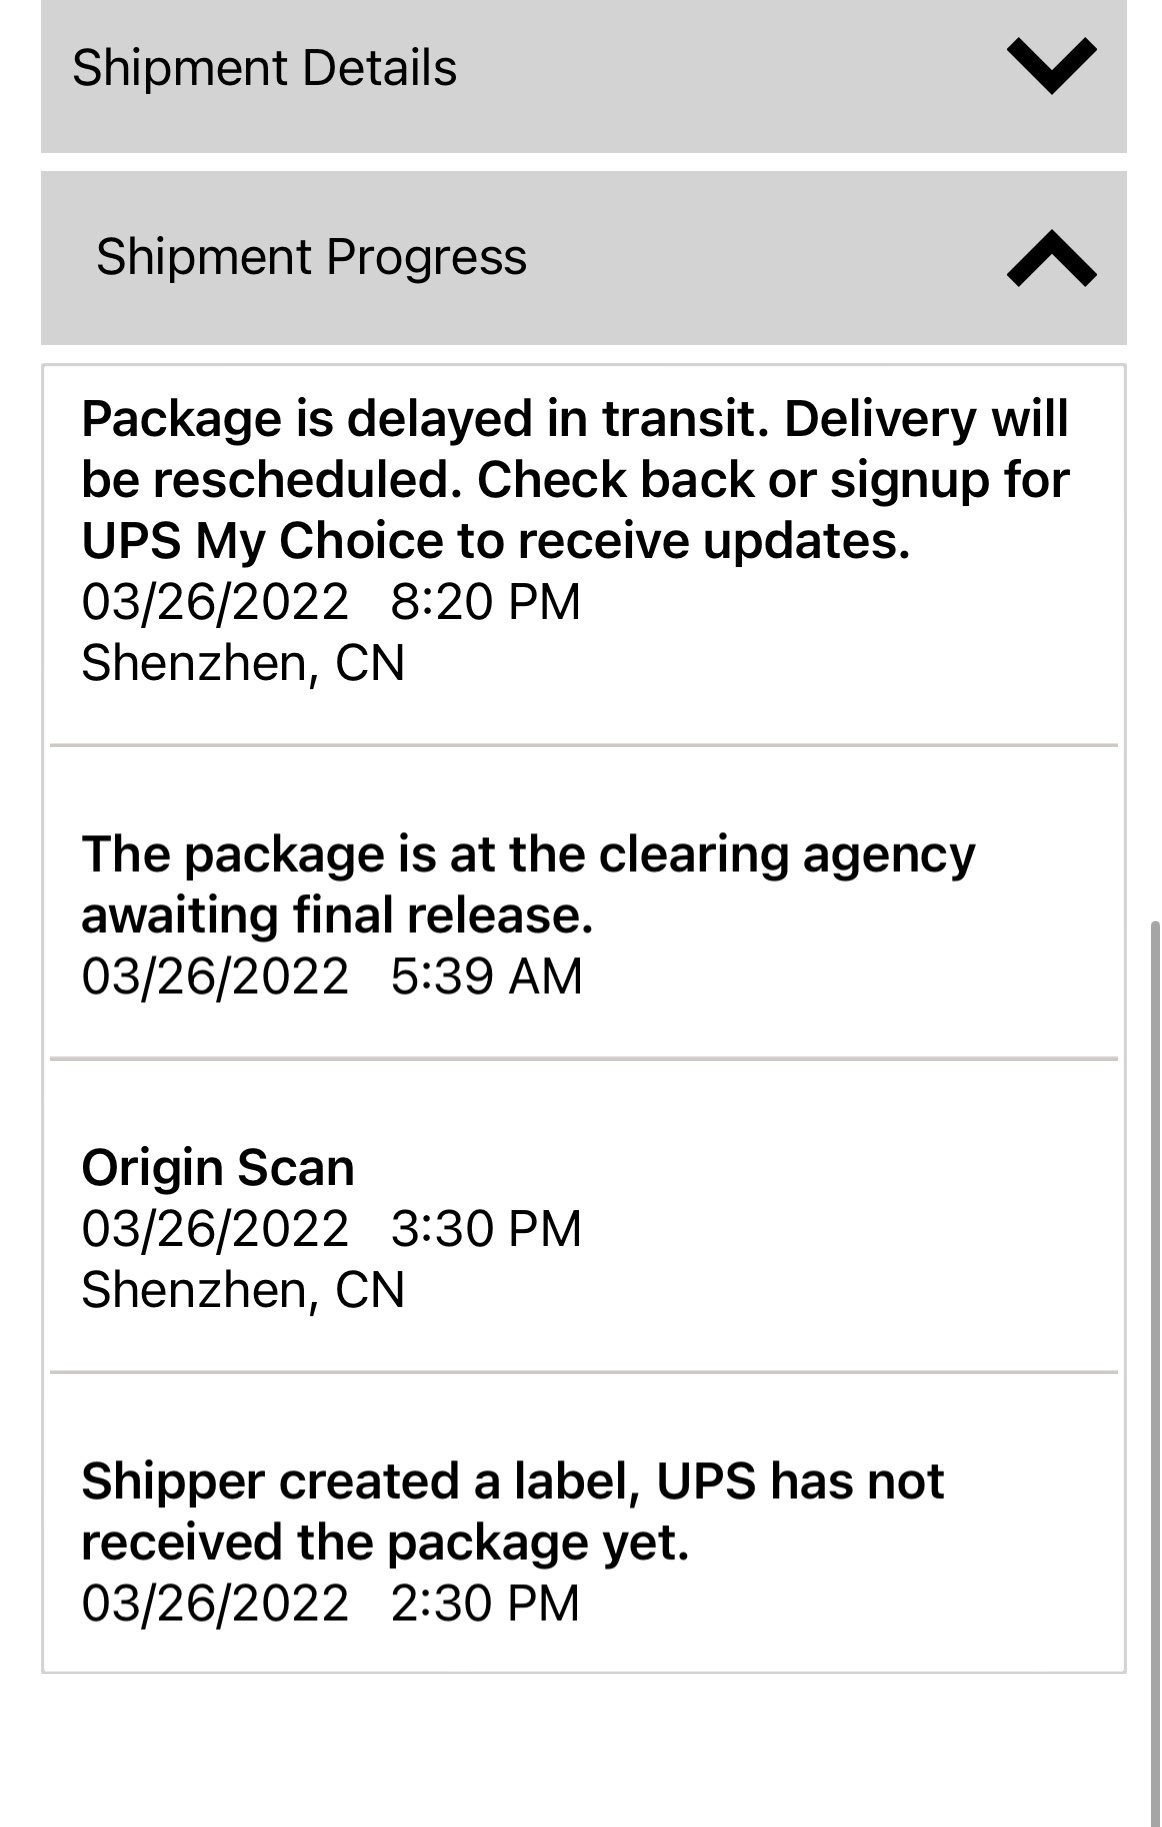This screenshot has height=1827, width=1162.
Task: Click the 03/26/2022 8:20 PM timestamp
Action: coord(331,602)
